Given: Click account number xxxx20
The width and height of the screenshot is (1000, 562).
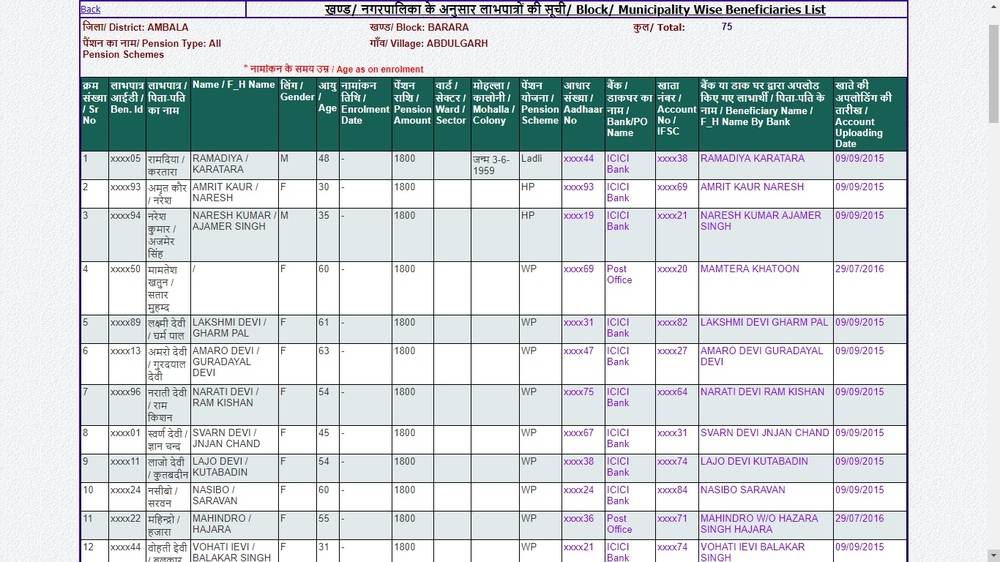Looking at the screenshot, I should coord(672,269).
